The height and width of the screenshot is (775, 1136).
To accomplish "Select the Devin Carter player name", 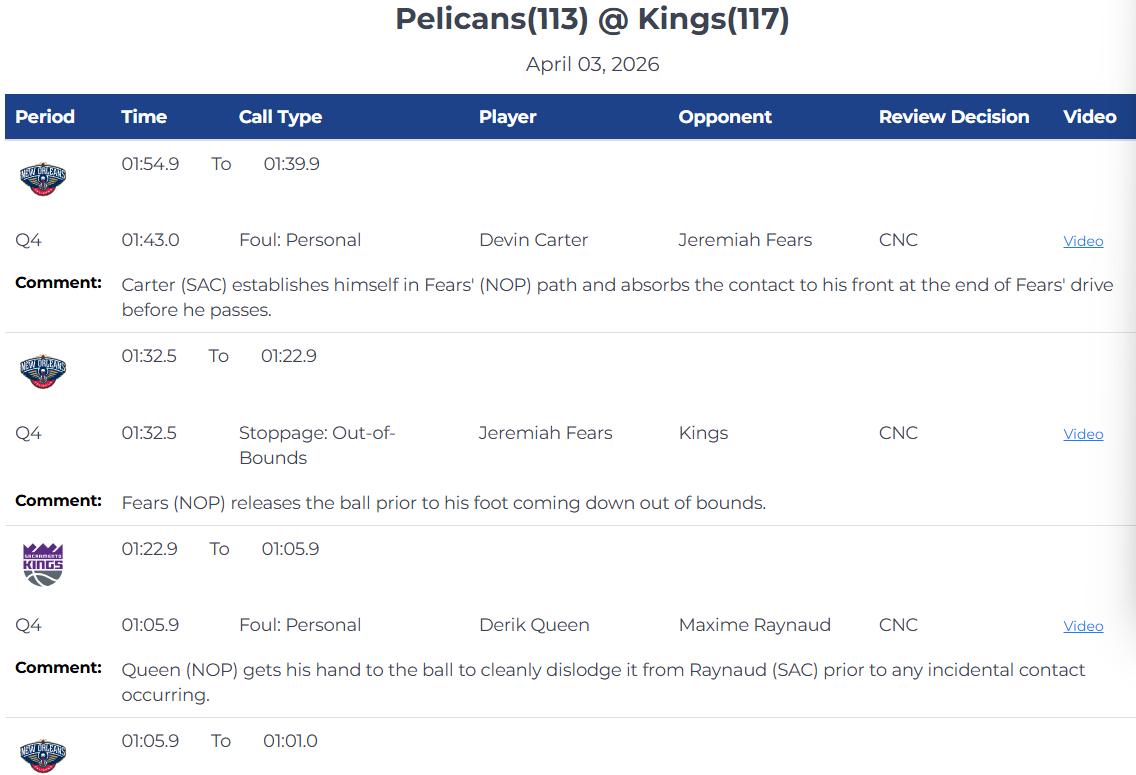I will 533,240.
